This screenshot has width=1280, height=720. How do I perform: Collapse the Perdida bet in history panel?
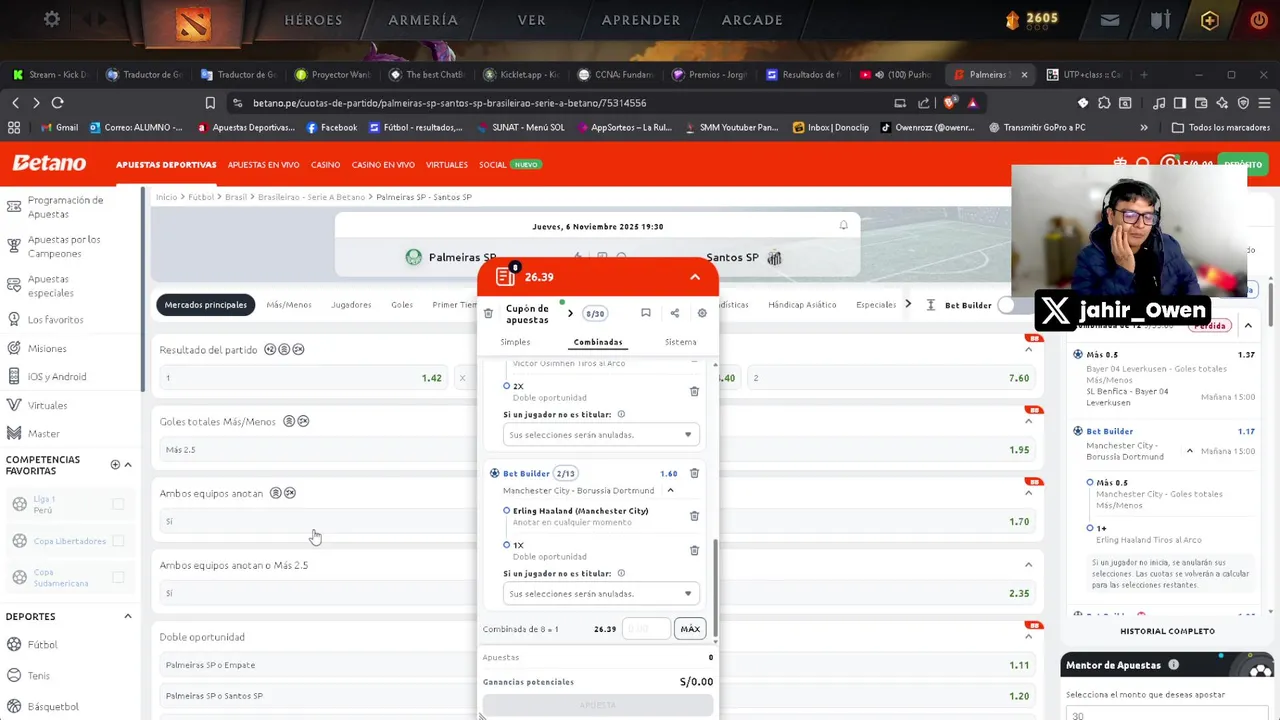1248,326
